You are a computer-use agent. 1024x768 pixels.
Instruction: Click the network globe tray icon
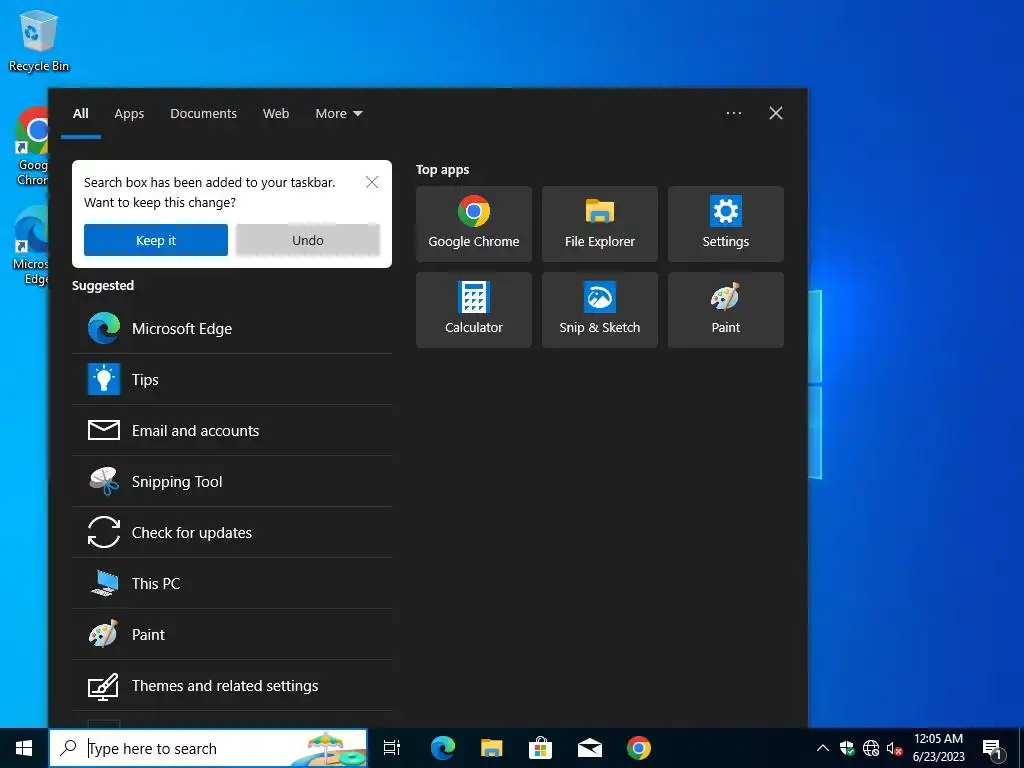(871, 748)
